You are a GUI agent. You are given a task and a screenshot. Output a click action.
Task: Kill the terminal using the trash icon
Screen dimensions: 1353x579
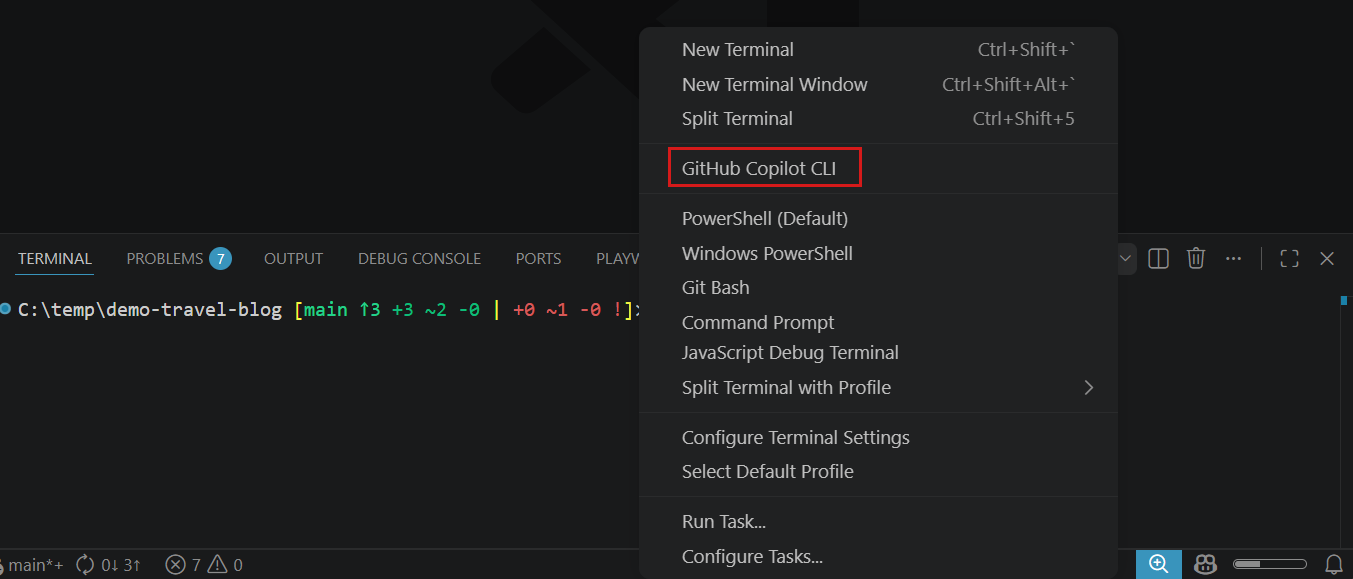click(1196, 258)
